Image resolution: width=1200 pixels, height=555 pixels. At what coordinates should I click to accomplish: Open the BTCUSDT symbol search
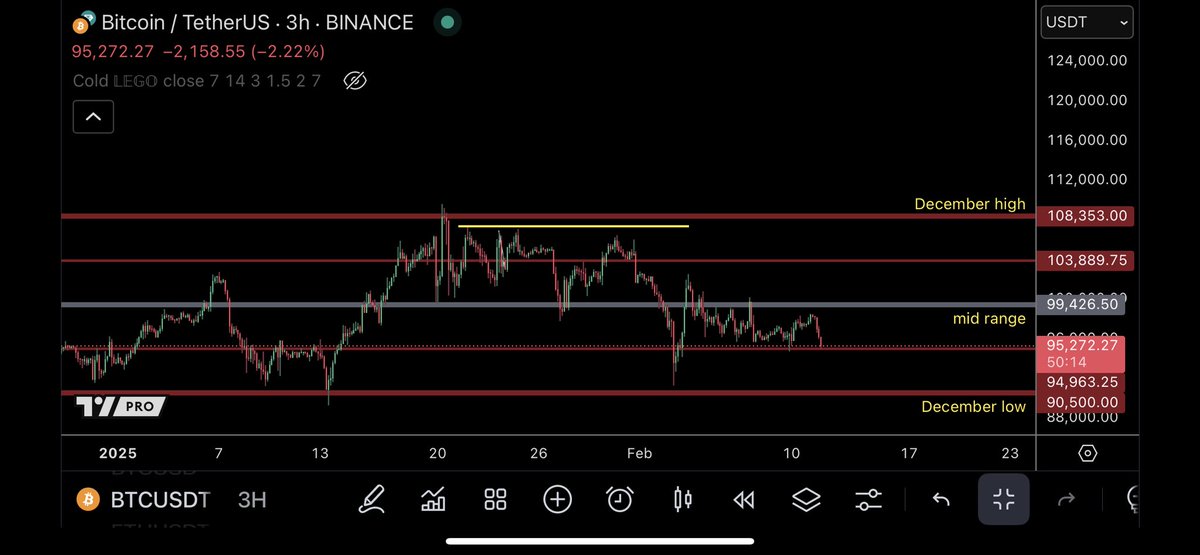[160, 499]
